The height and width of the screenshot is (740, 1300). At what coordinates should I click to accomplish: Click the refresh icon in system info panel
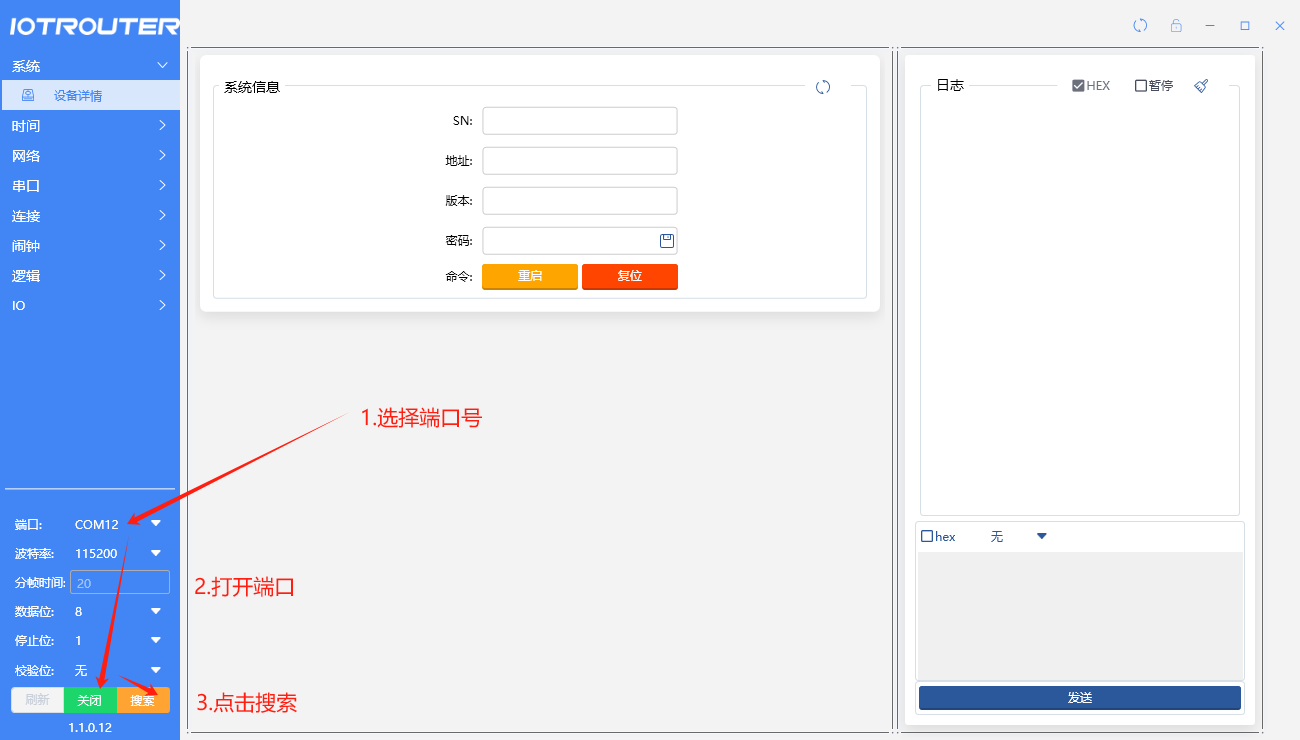pos(823,87)
